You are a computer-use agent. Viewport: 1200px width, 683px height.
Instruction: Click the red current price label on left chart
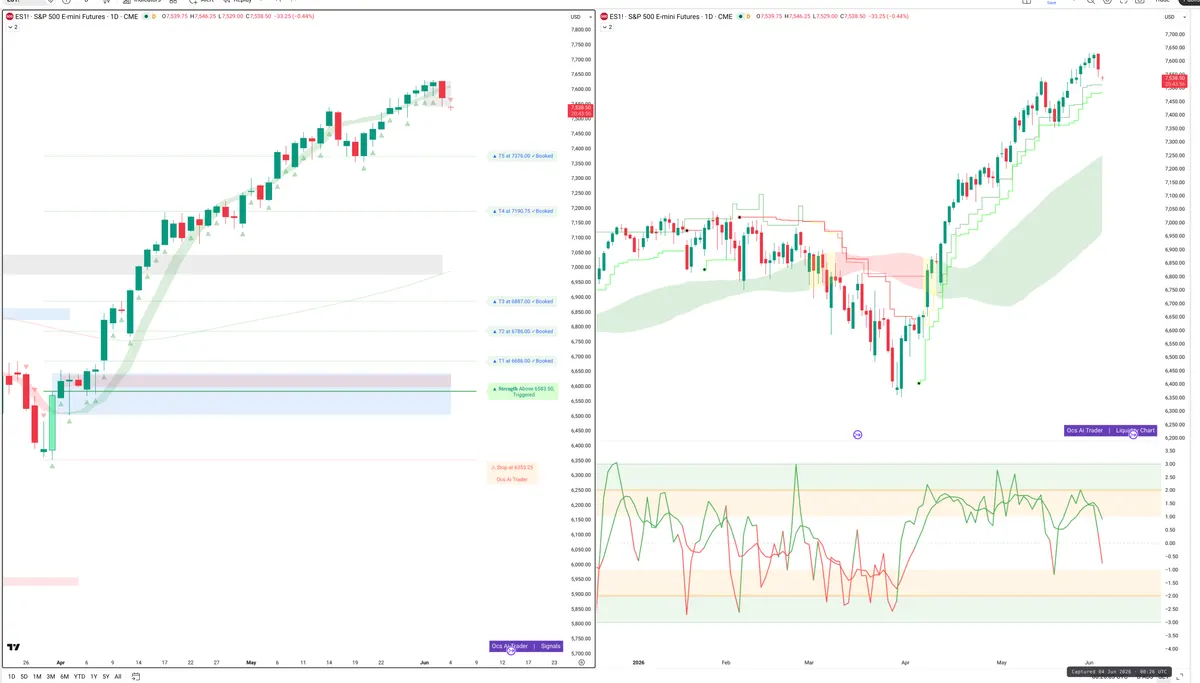[x=580, y=110]
